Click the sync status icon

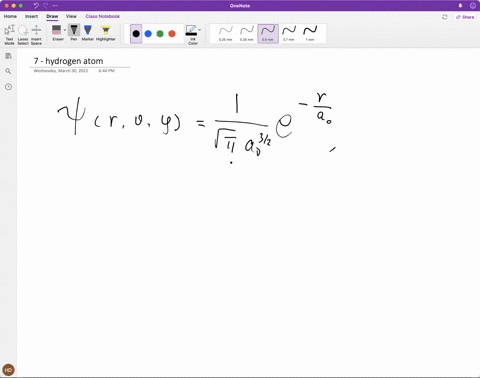click(445, 17)
